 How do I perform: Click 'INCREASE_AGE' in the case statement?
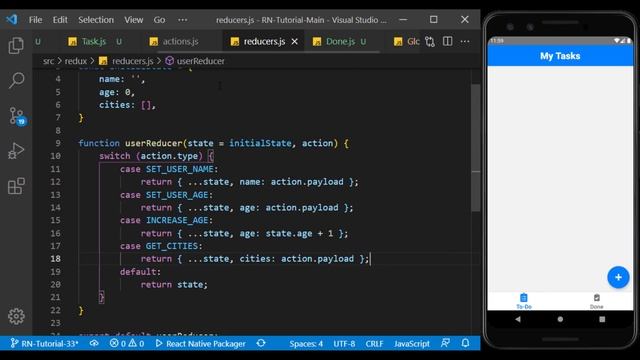(177, 220)
